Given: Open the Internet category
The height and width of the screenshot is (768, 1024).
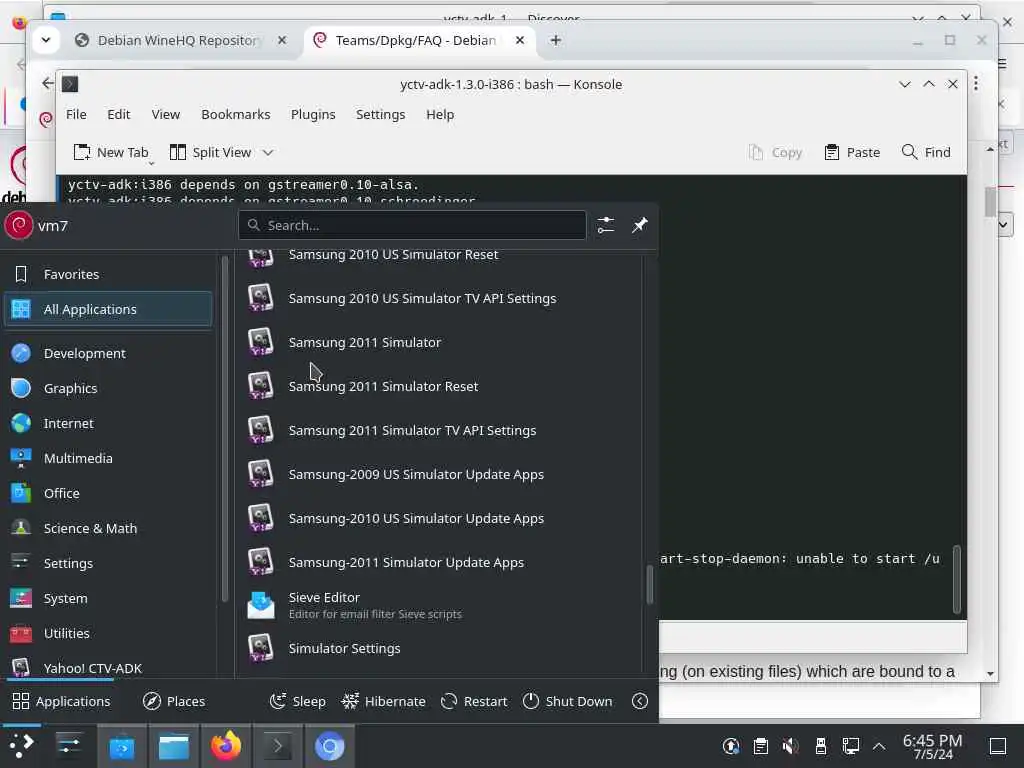Looking at the screenshot, I should [108, 423].
